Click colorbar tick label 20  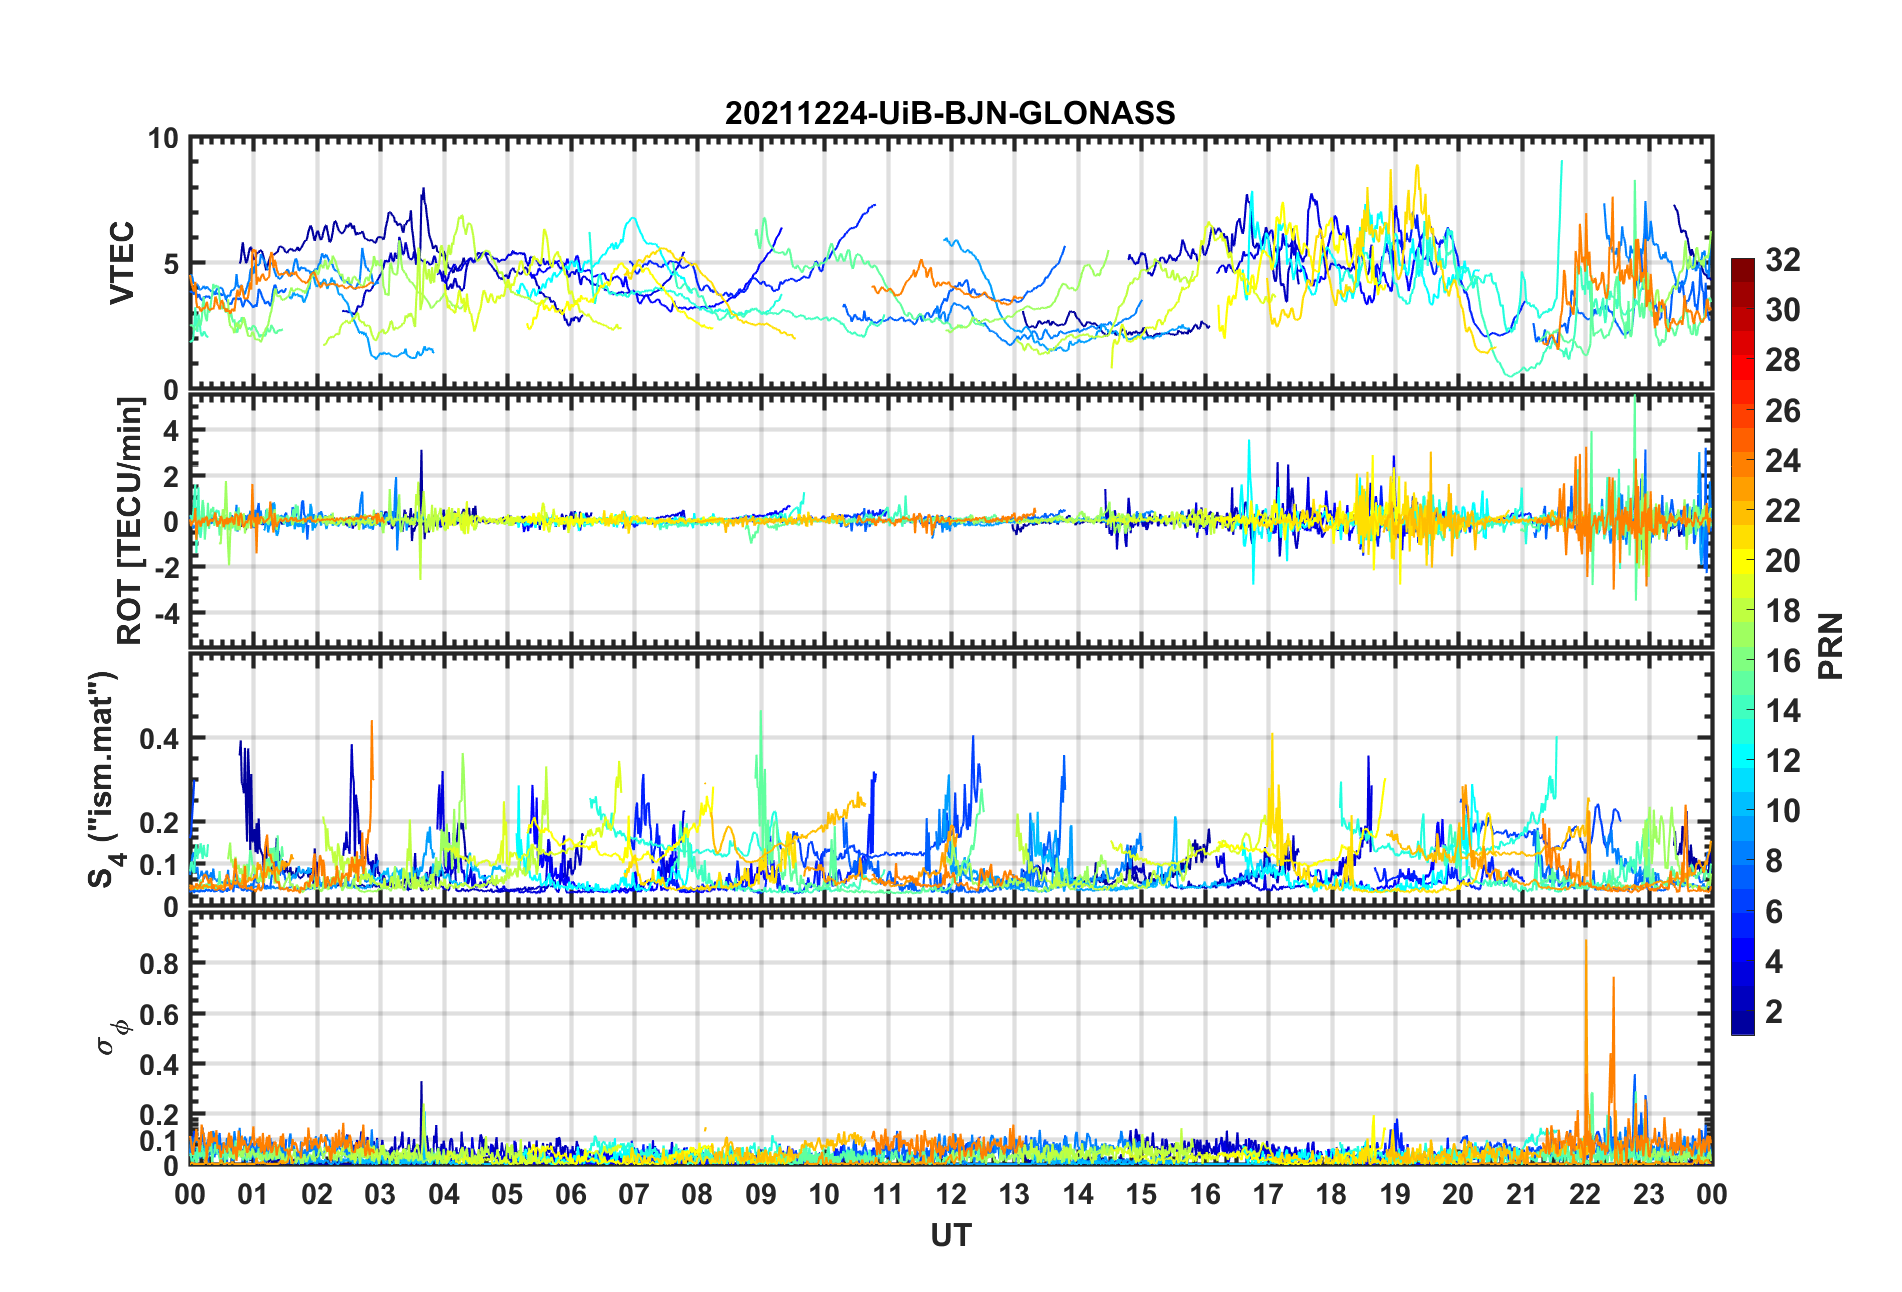(1782, 560)
